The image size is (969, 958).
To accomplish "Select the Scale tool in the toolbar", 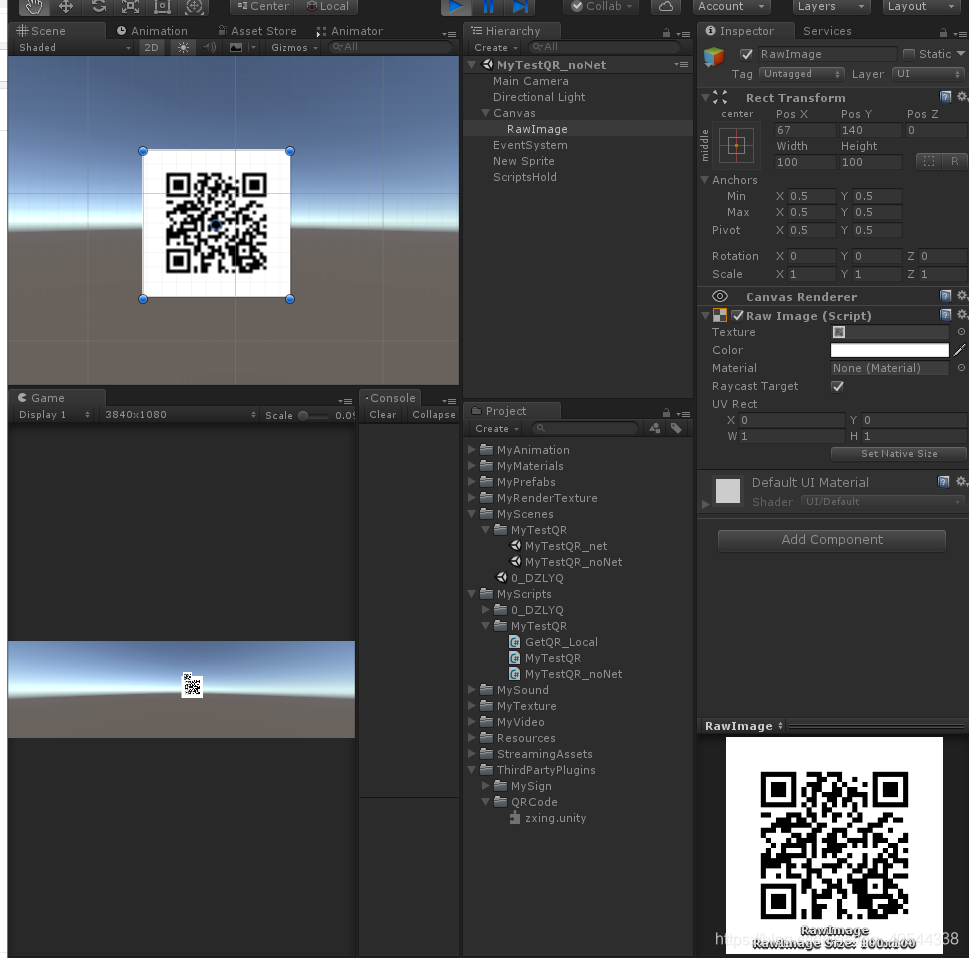I will [x=129, y=8].
